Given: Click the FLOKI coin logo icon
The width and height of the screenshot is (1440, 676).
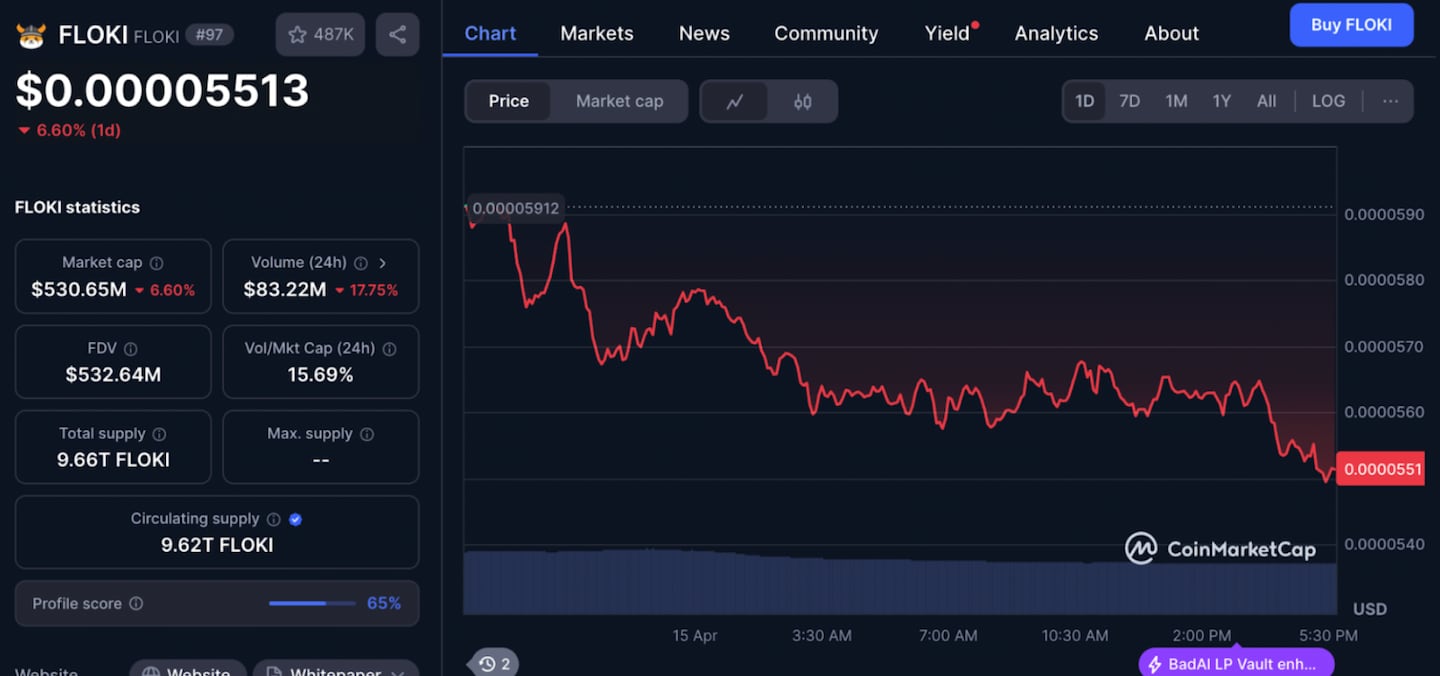Looking at the screenshot, I should [x=31, y=35].
